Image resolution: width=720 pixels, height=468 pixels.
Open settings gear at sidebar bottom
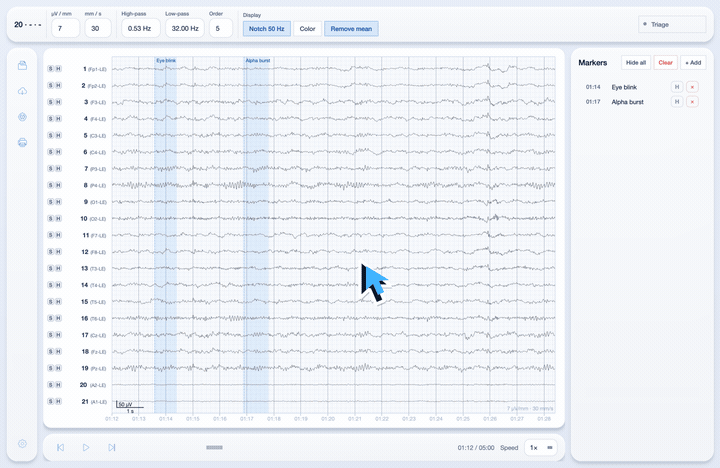click(22, 444)
